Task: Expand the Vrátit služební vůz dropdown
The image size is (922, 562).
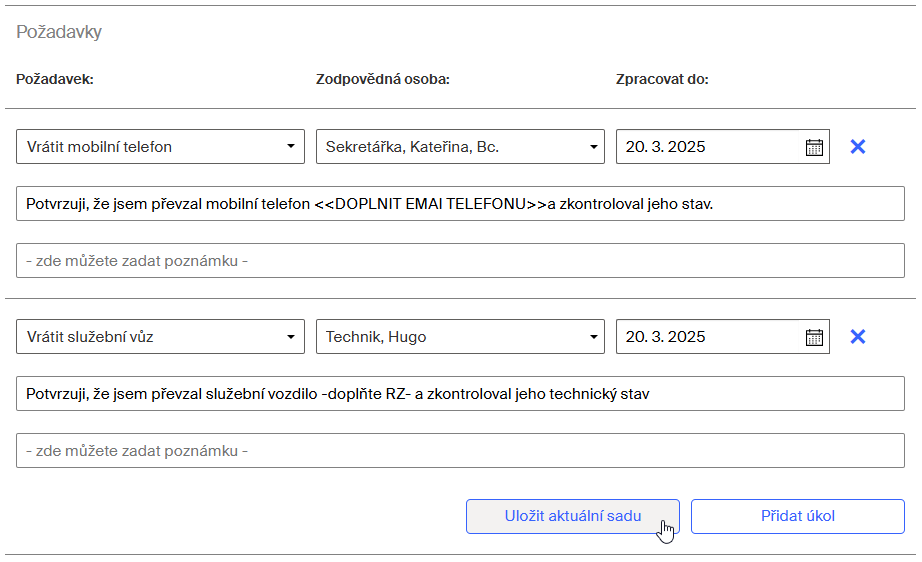Action: click(160, 336)
